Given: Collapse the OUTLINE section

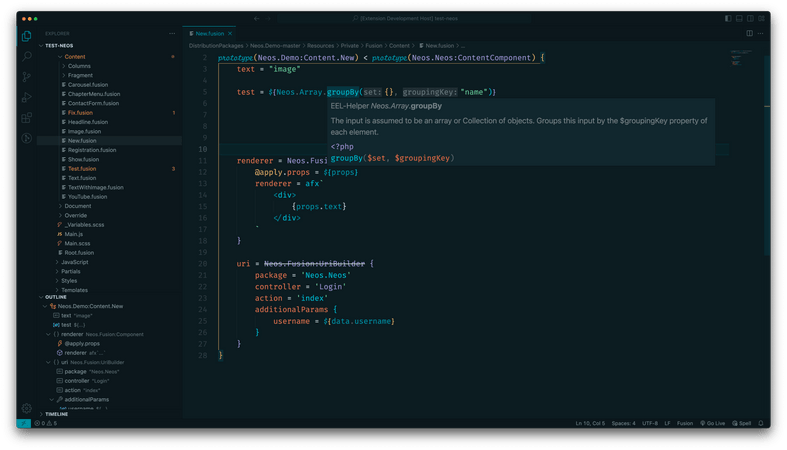Looking at the screenshot, I should [x=56, y=297].
